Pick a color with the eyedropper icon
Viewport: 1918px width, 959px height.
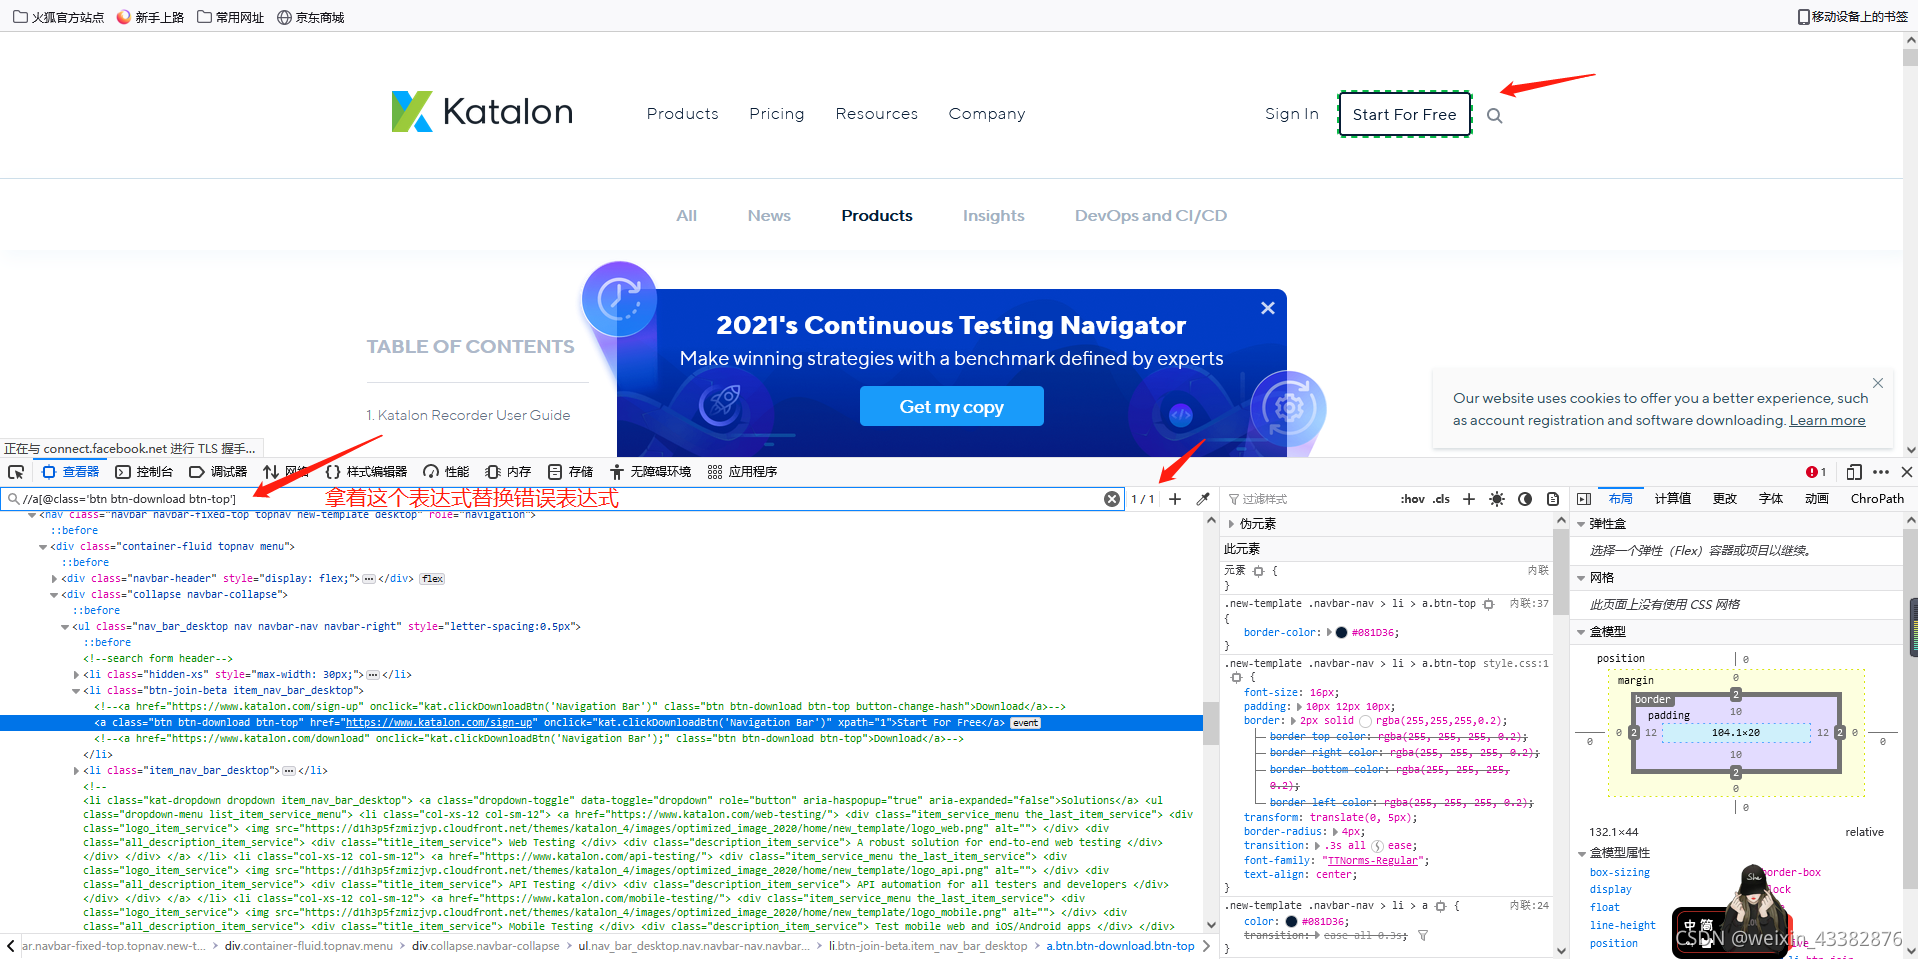click(1203, 499)
